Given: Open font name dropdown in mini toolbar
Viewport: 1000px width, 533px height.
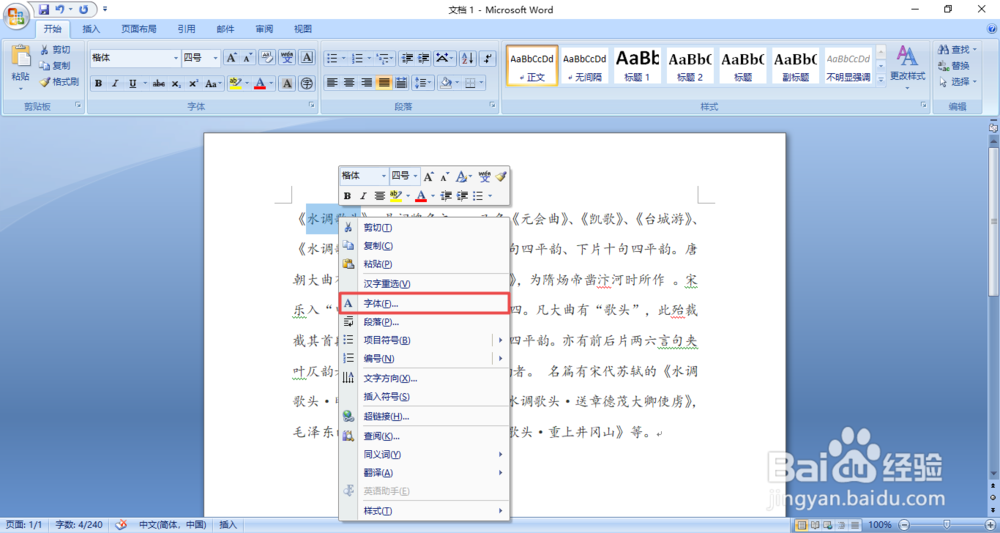Looking at the screenshot, I should 384,176.
